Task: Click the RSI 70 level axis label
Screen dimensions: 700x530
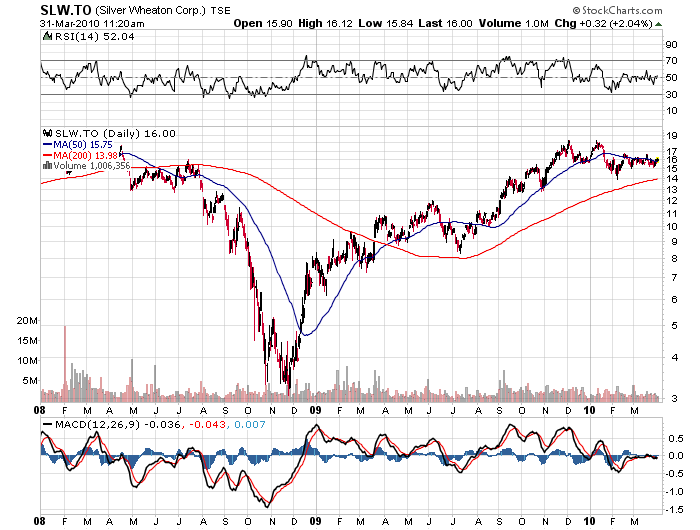Action: tap(668, 61)
